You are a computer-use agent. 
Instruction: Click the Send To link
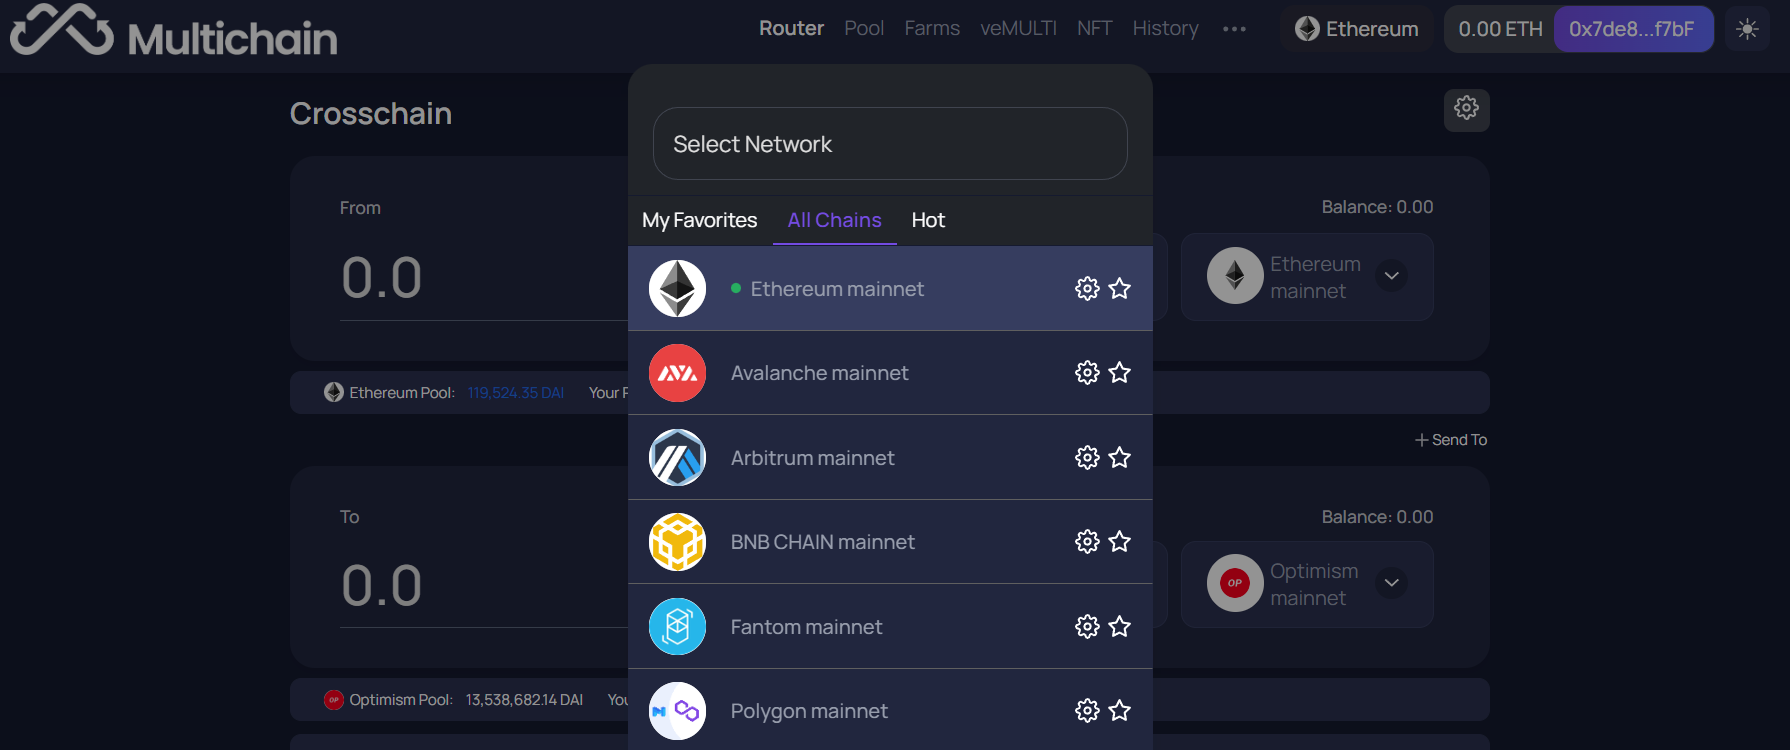pyautogui.click(x=1451, y=440)
